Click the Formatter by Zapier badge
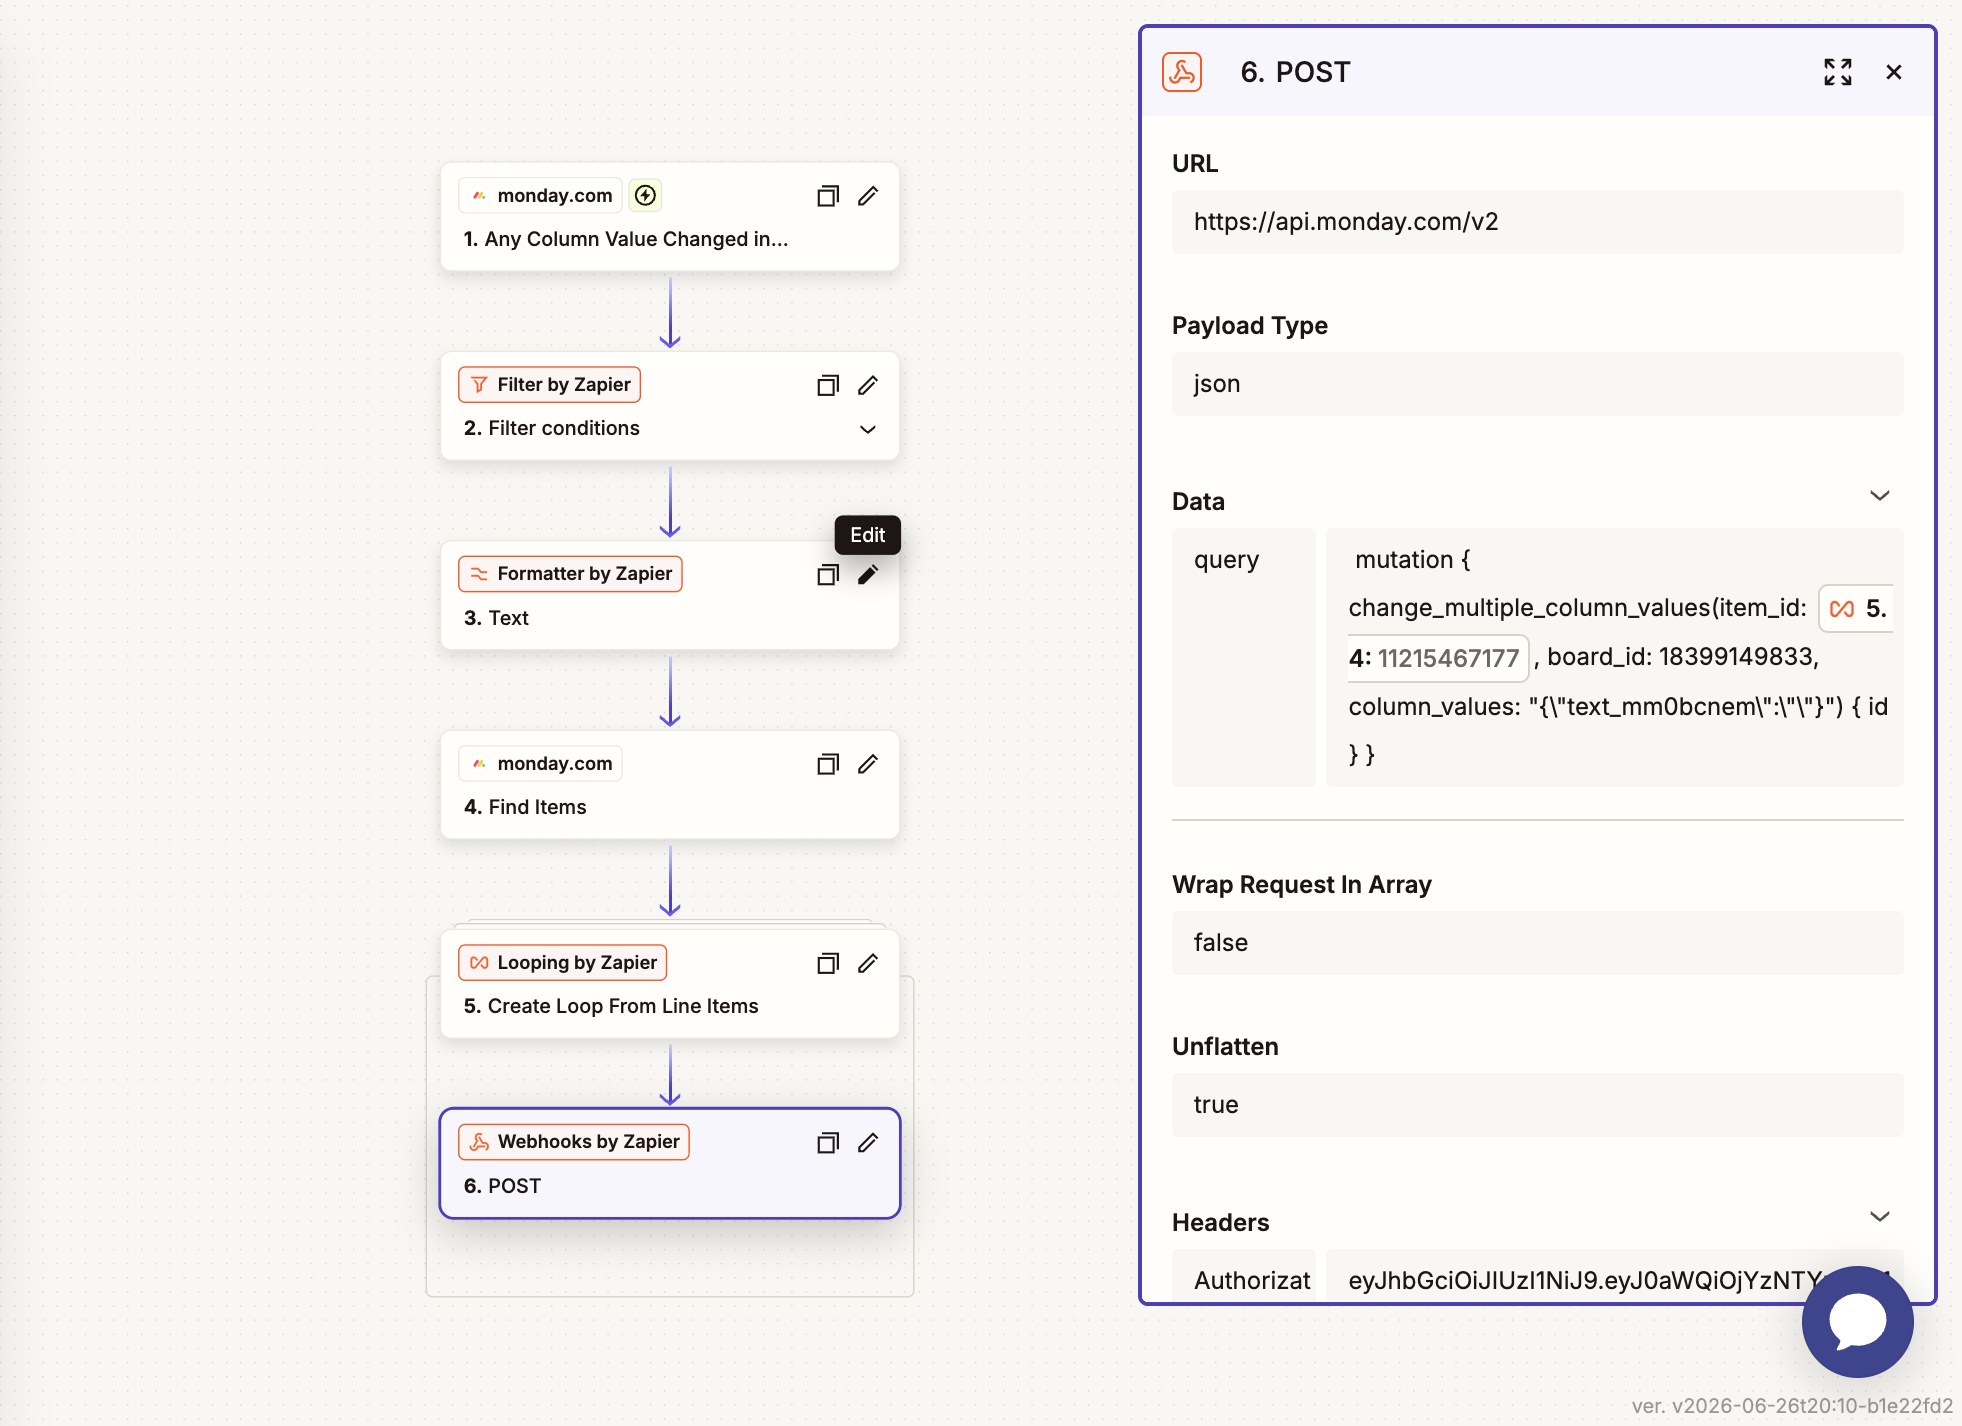The height and width of the screenshot is (1426, 1962). (570, 573)
